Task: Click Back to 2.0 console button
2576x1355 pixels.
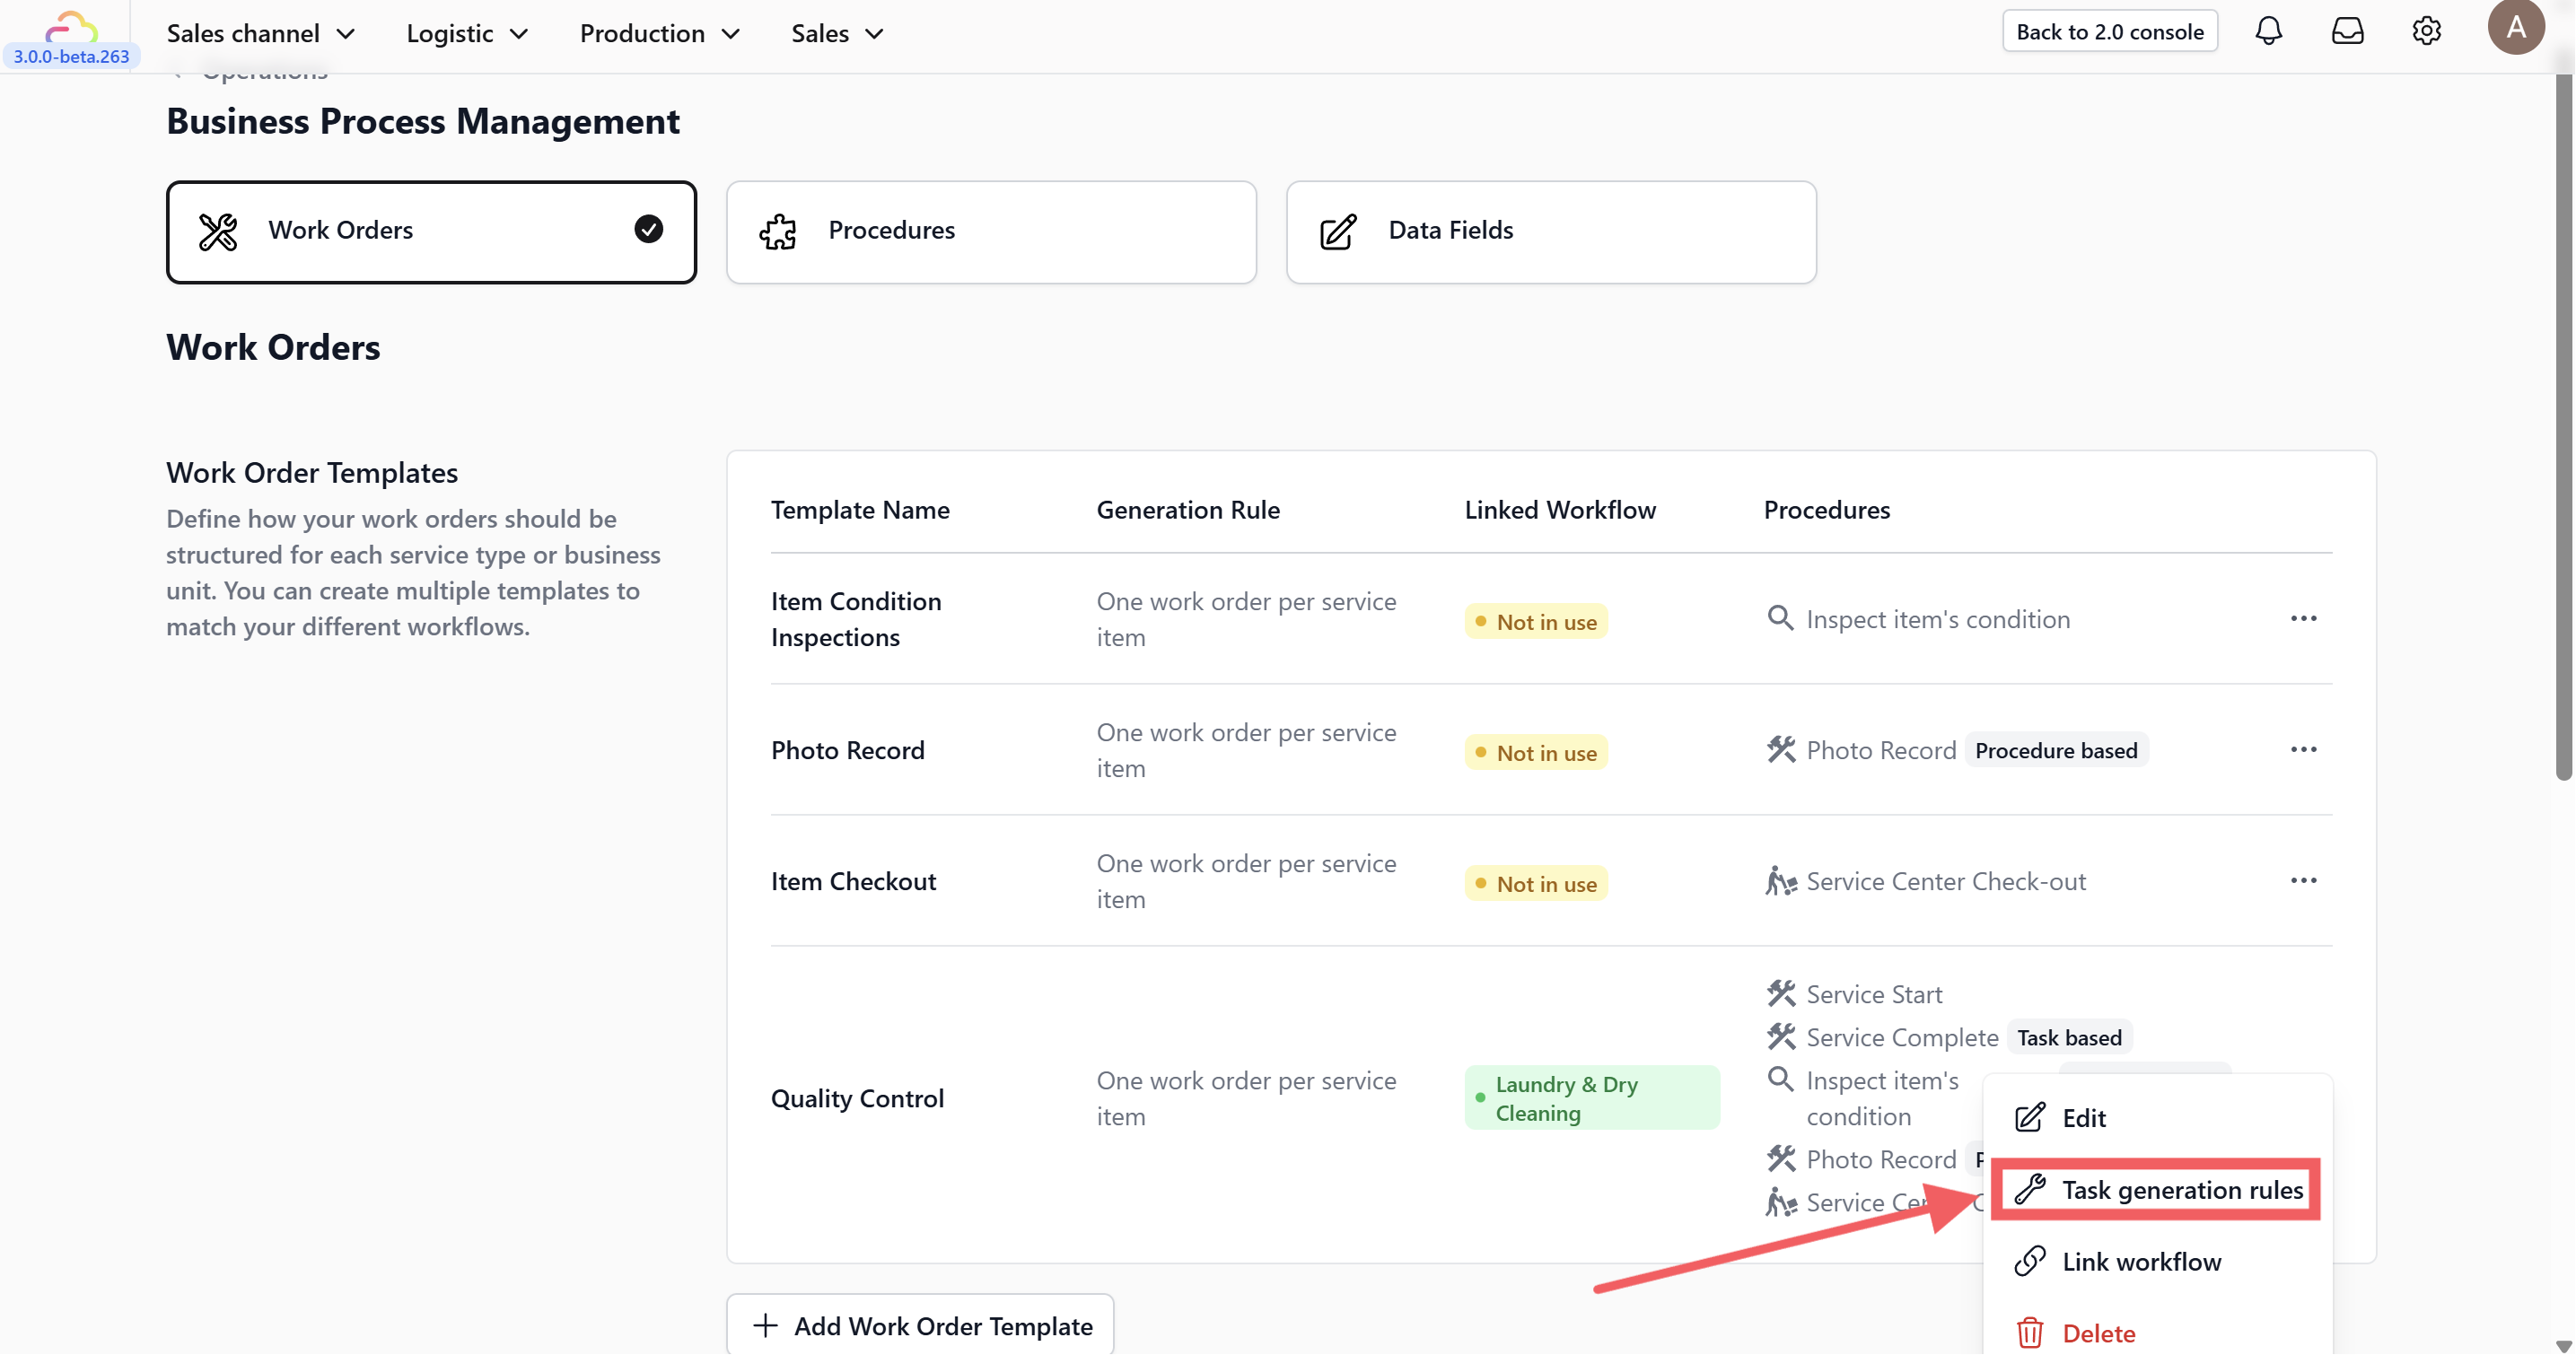Action: tap(2109, 32)
